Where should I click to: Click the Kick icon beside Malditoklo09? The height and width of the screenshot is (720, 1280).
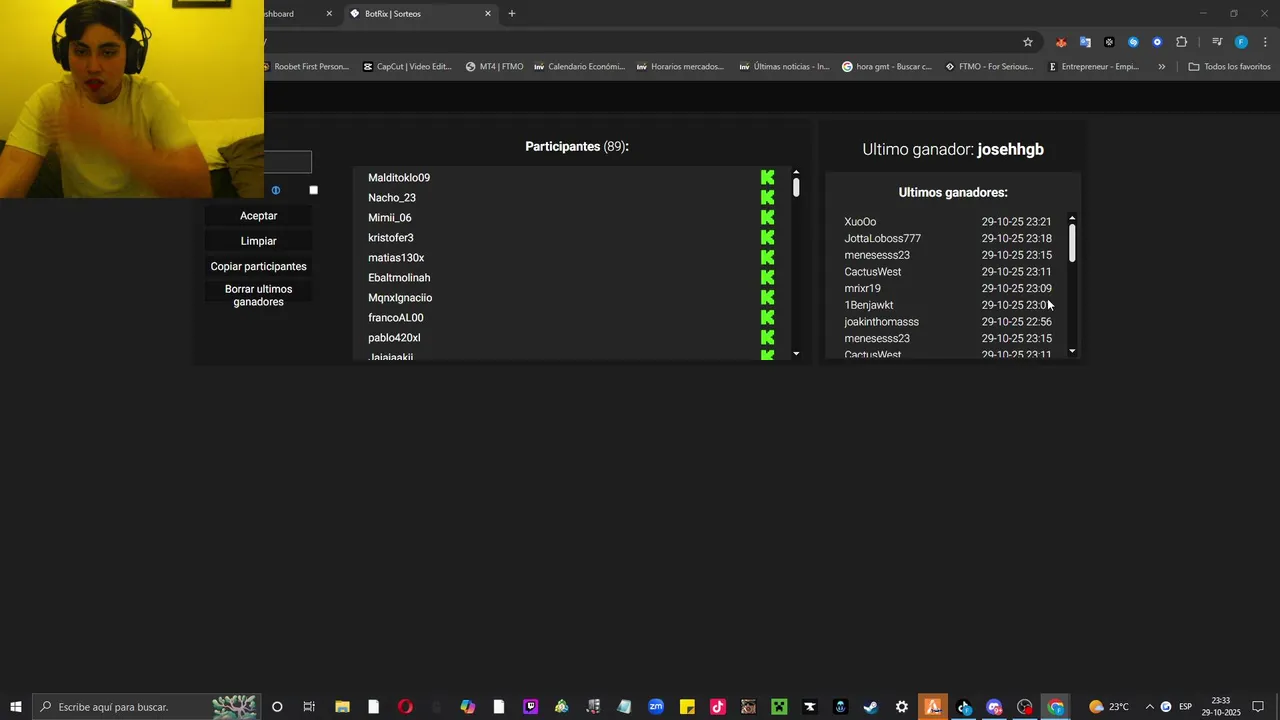coord(767,178)
